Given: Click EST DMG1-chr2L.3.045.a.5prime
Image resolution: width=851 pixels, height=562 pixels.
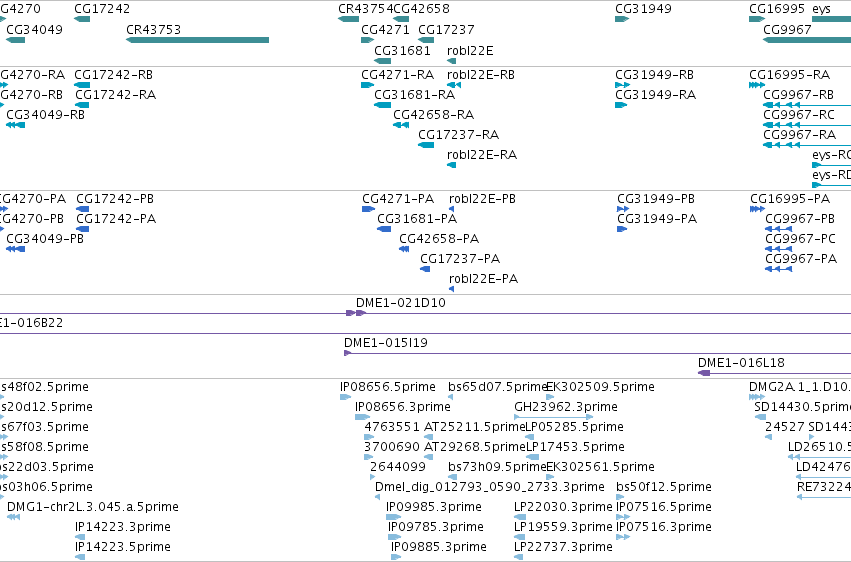Looking at the screenshot, I should point(93,507).
